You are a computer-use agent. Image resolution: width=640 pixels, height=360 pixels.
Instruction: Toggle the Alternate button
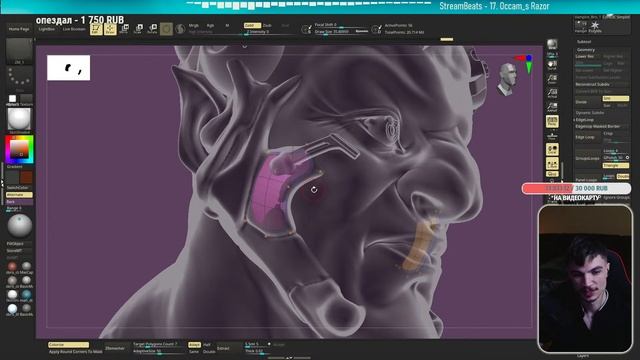tap(19, 195)
